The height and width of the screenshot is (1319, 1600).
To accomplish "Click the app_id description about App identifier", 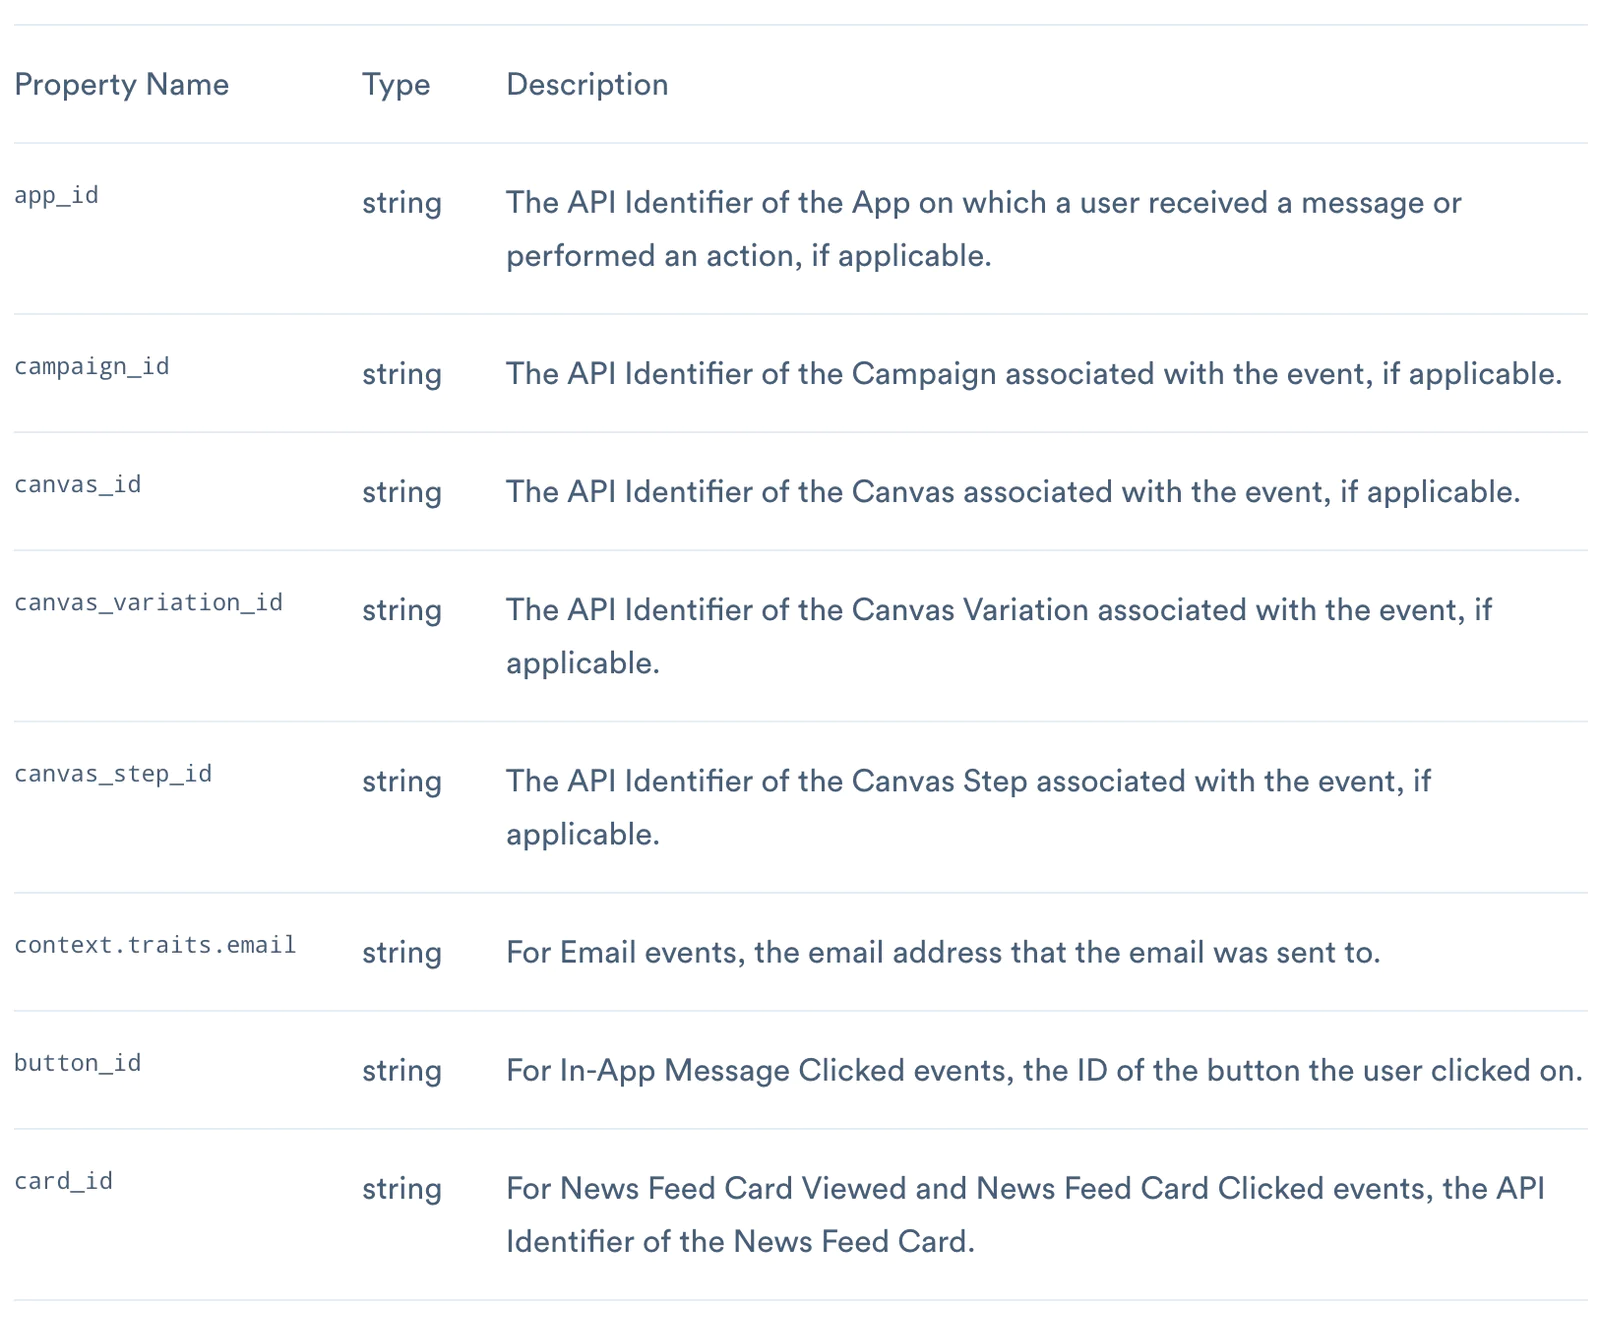I will coord(984,229).
